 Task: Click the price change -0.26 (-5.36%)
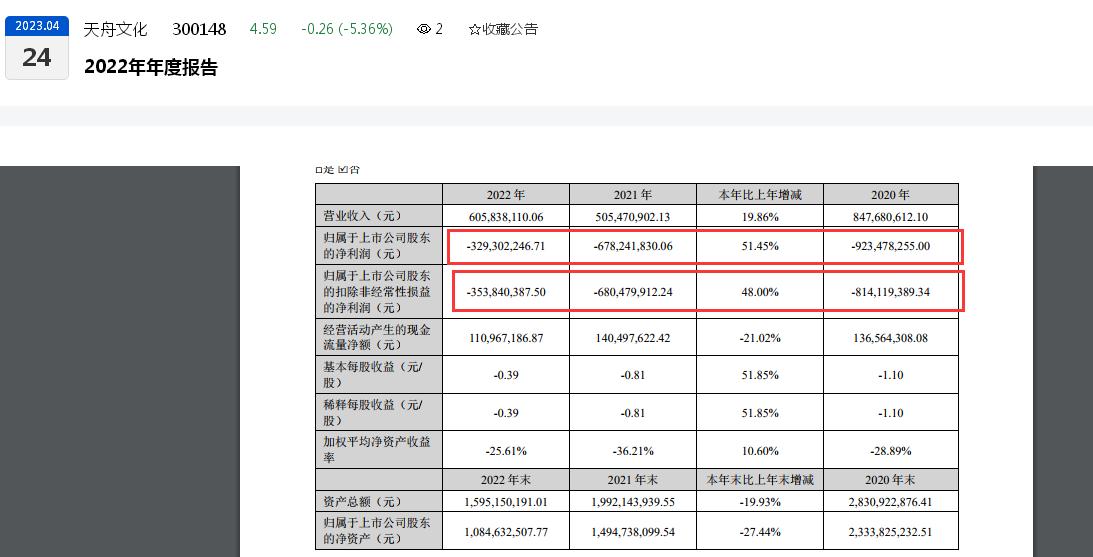pos(346,29)
